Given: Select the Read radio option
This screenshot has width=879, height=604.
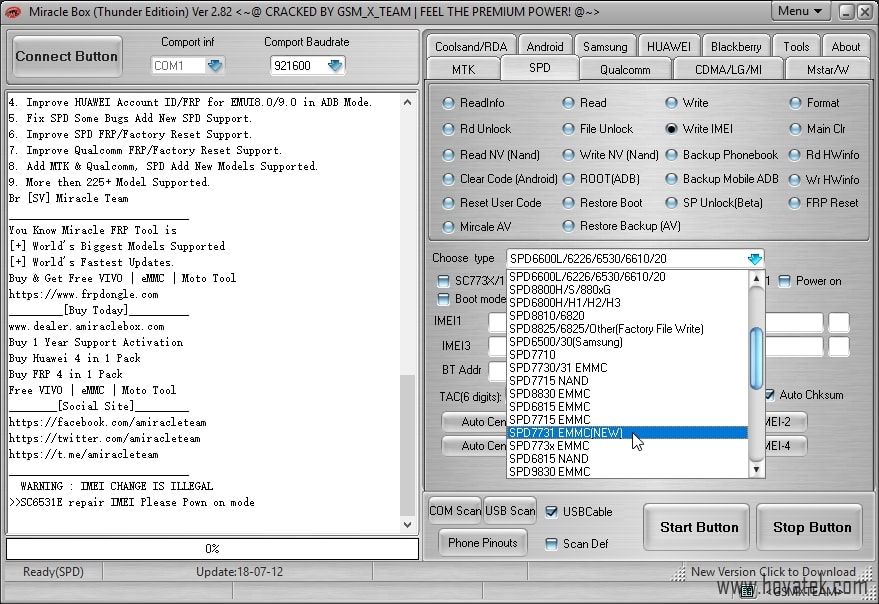Looking at the screenshot, I should click(x=585, y=103).
